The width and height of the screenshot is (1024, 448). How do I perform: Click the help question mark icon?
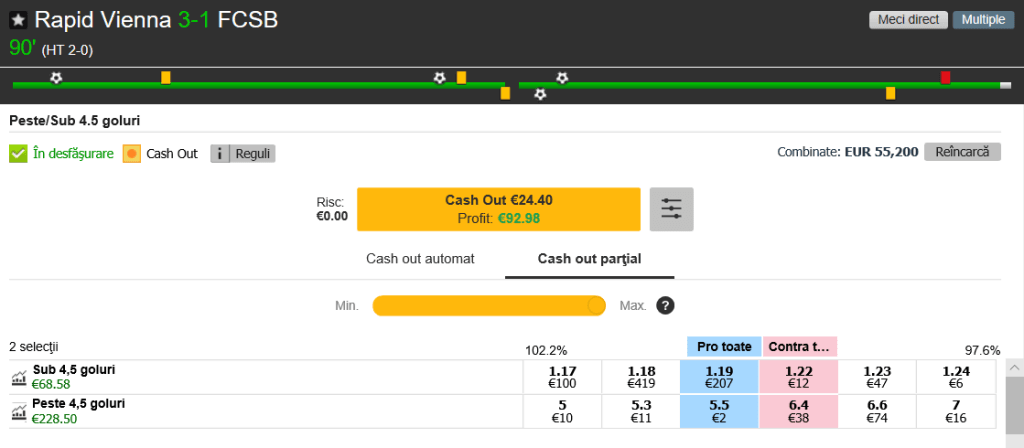(665, 306)
